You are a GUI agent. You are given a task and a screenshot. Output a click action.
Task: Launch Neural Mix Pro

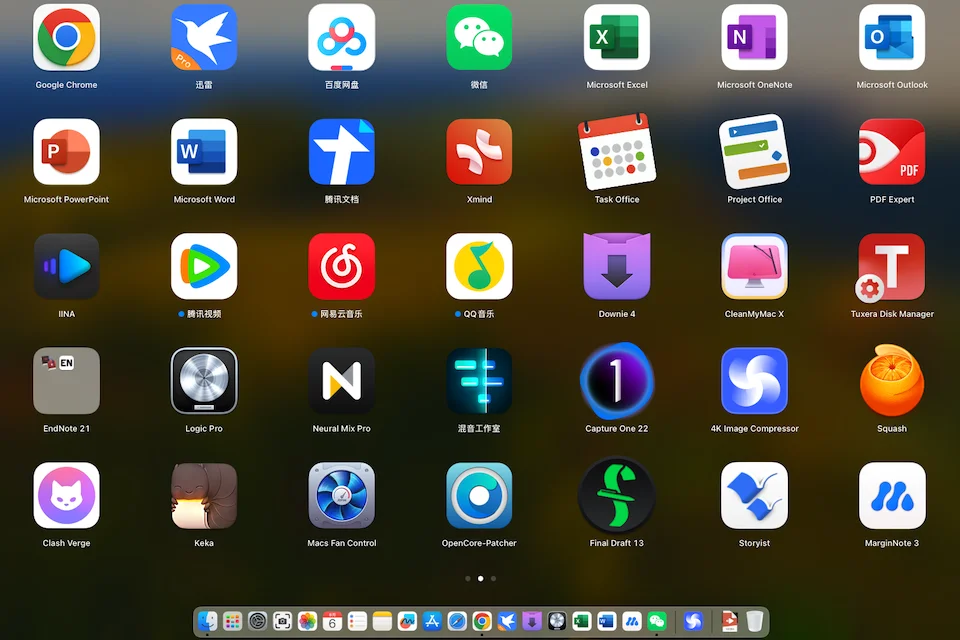coord(341,381)
